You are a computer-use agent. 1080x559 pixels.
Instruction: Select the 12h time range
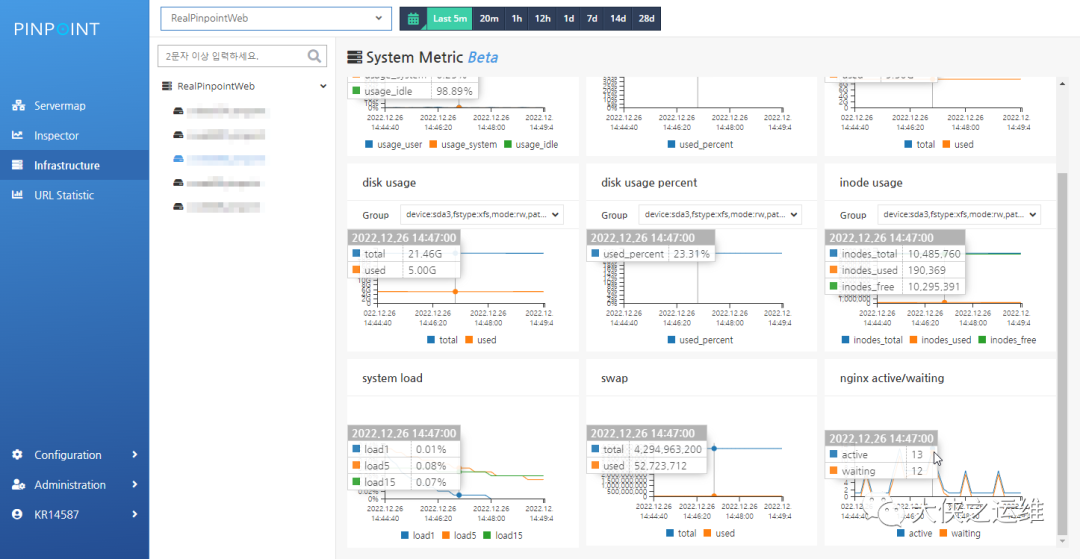542,19
